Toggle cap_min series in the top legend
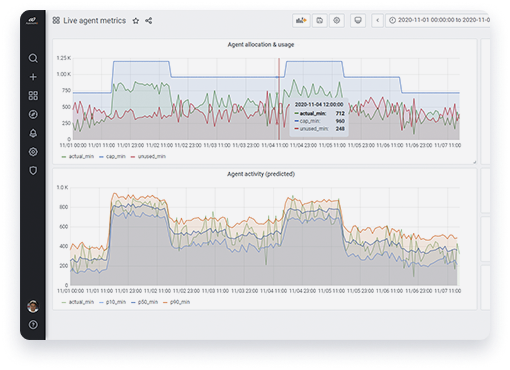The height and width of the screenshot is (370, 510). pyautogui.click(x=112, y=156)
